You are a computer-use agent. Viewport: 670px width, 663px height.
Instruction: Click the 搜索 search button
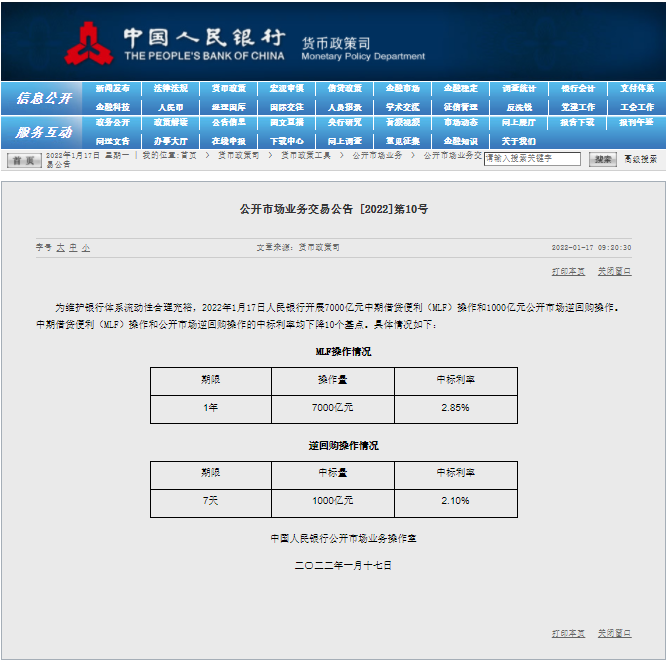[602, 159]
